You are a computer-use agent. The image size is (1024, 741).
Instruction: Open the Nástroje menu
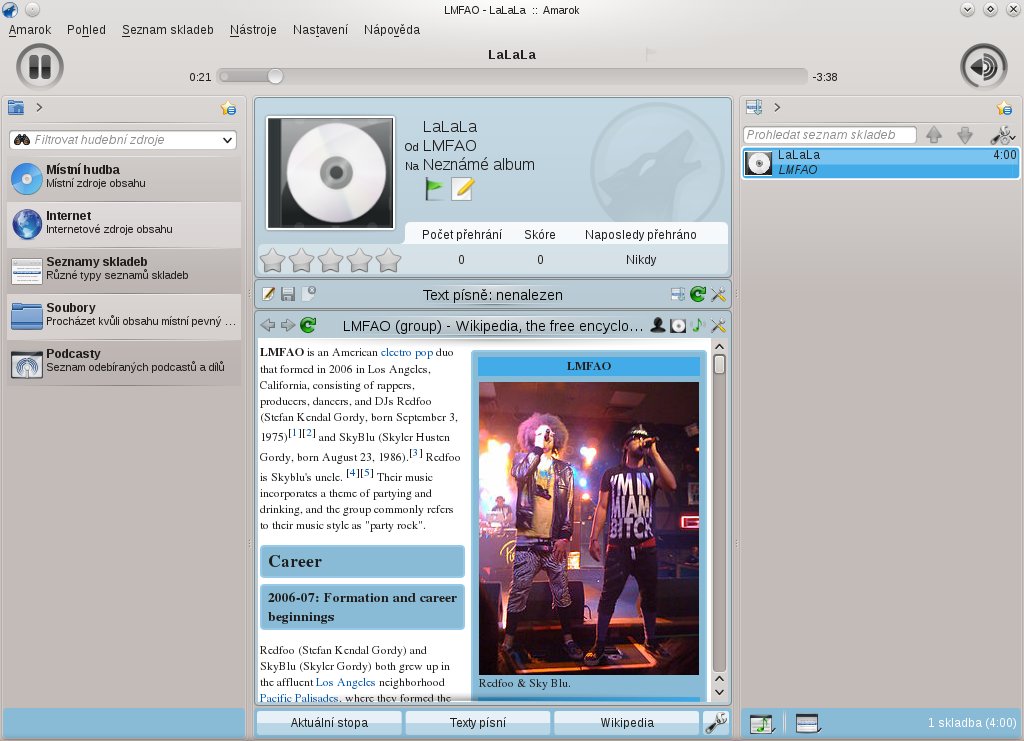(x=253, y=30)
